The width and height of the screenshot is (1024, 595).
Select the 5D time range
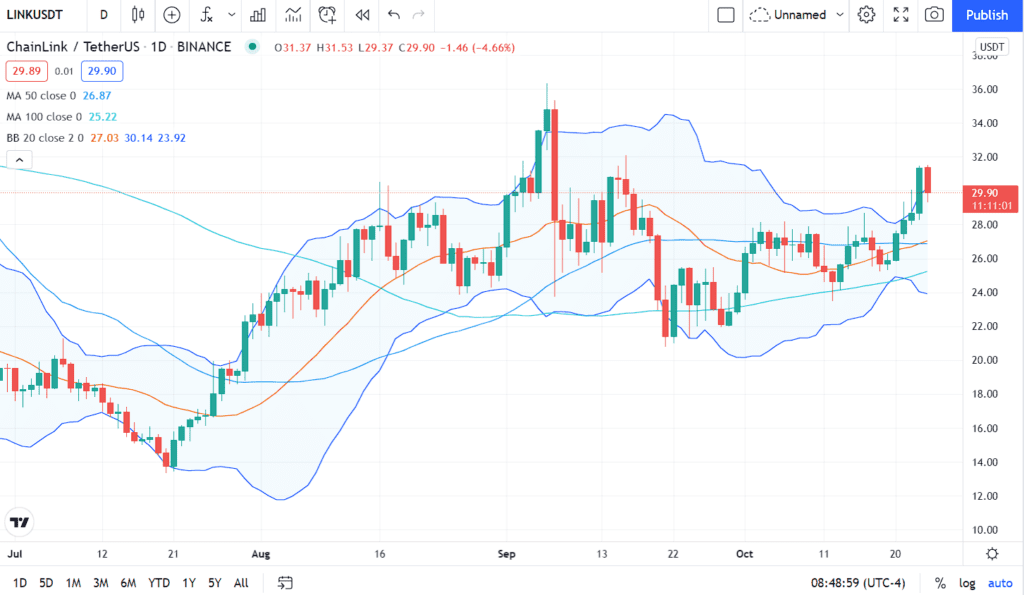(x=46, y=583)
